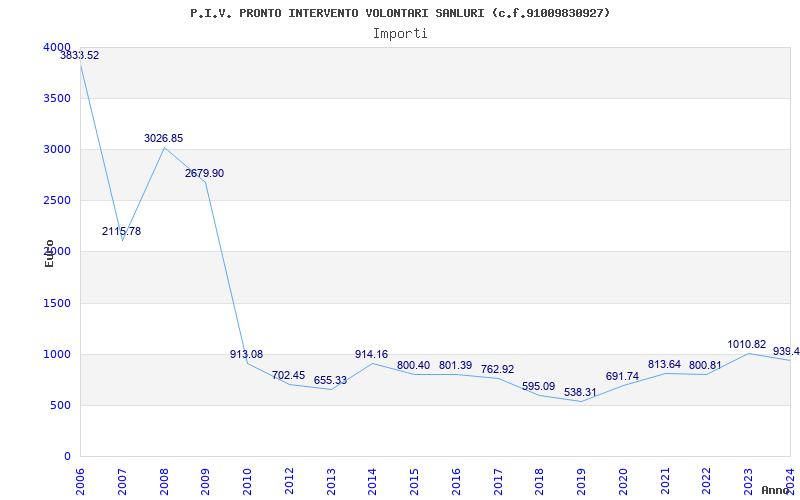Viewport: 800px width, 500px height.
Task: Click the 538.31 data label
Action: pyautogui.click(x=580, y=393)
